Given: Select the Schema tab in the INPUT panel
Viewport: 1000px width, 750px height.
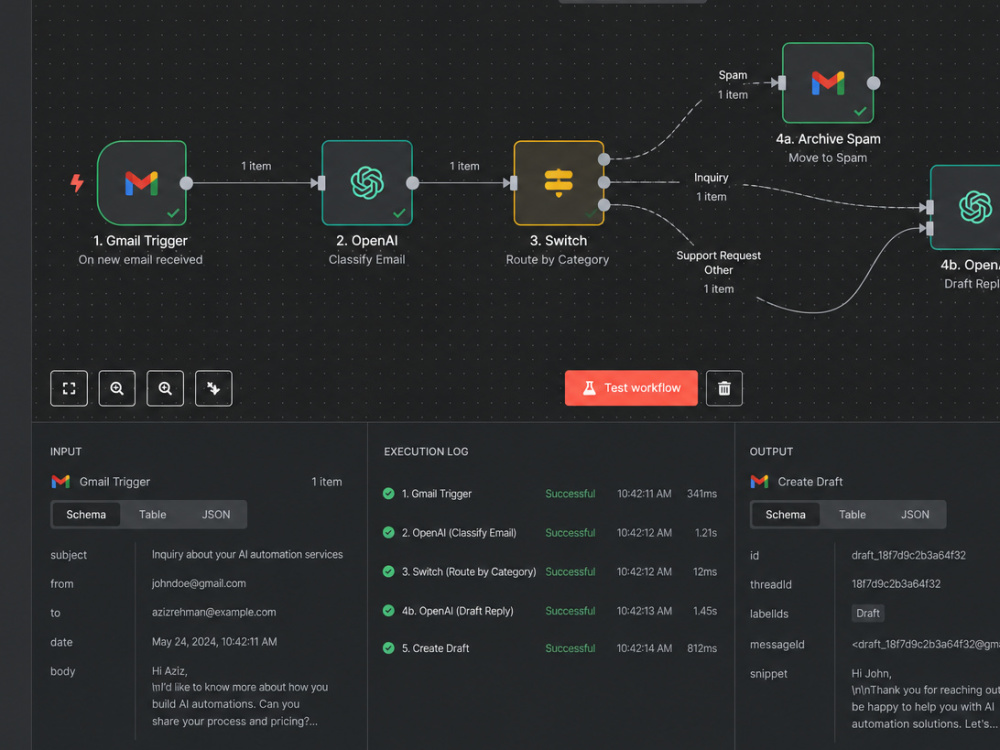Looking at the screenshot, I should click(86, 515).
